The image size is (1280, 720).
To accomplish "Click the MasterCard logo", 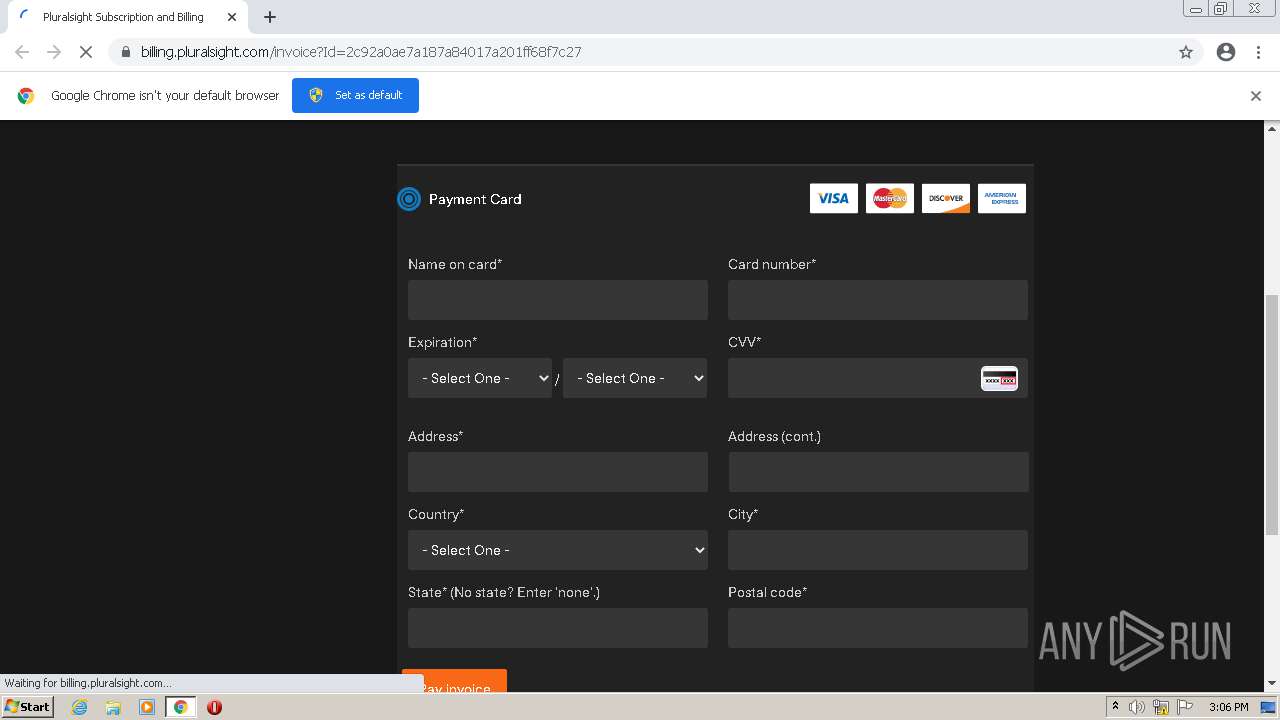I will tap(890, 198).
